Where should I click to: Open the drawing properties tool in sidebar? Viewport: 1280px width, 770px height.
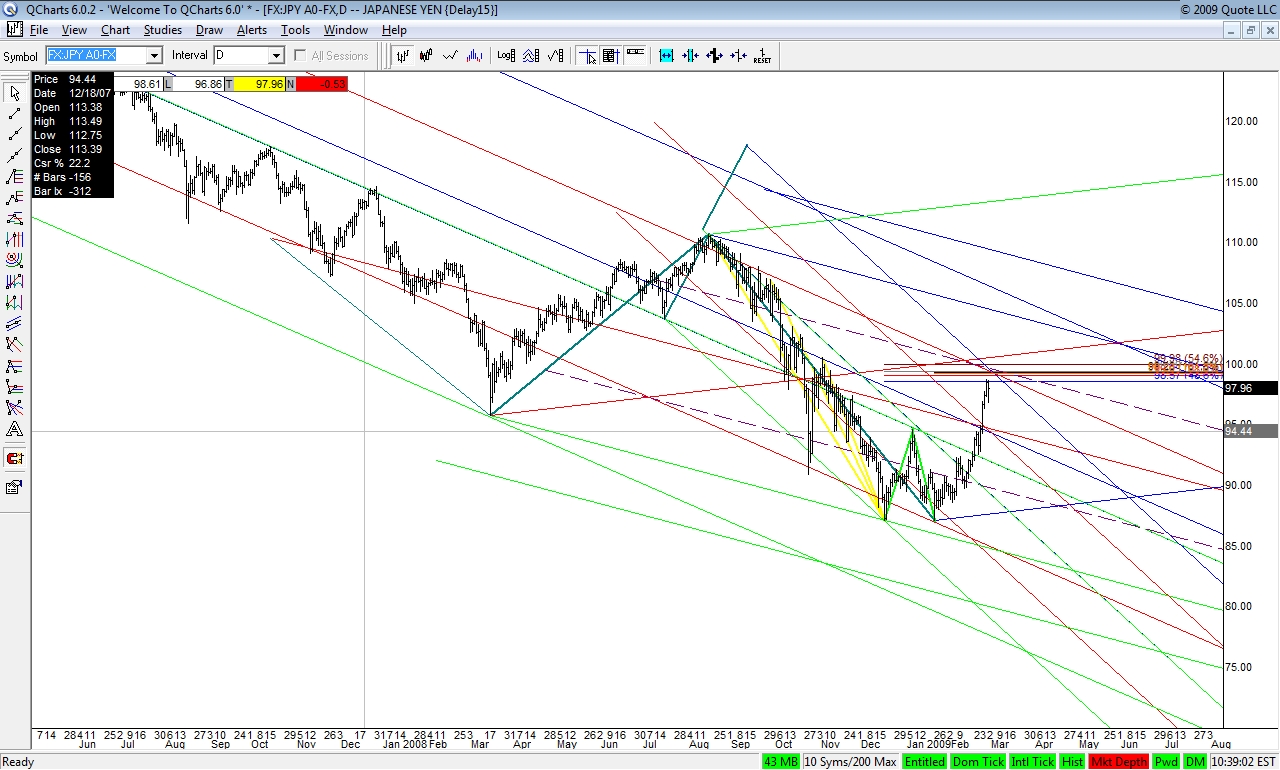pyautogui.click(x=14, y=487)
